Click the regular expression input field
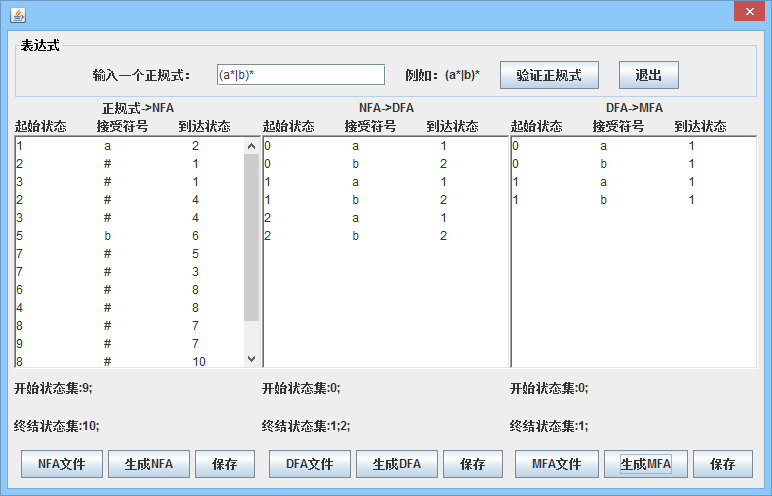This screenshot has width=772, height=496. coord(301,75)
